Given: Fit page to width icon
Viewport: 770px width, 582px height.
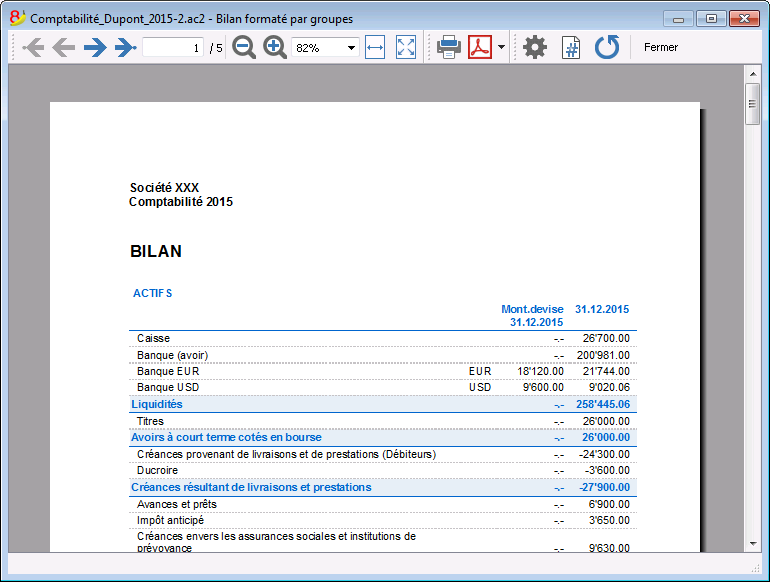Looking at the screenshot, I should click(375, 48).
